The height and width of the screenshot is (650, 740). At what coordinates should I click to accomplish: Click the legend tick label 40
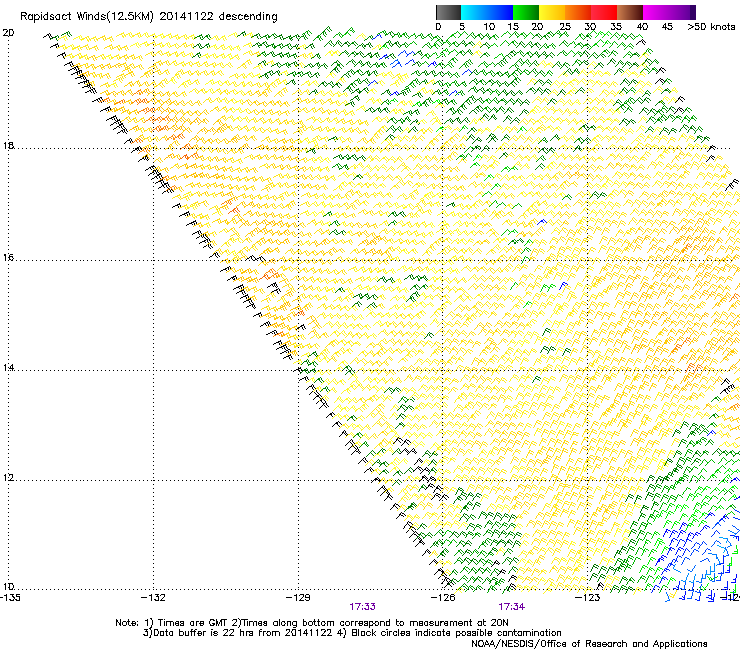point(642,27)
